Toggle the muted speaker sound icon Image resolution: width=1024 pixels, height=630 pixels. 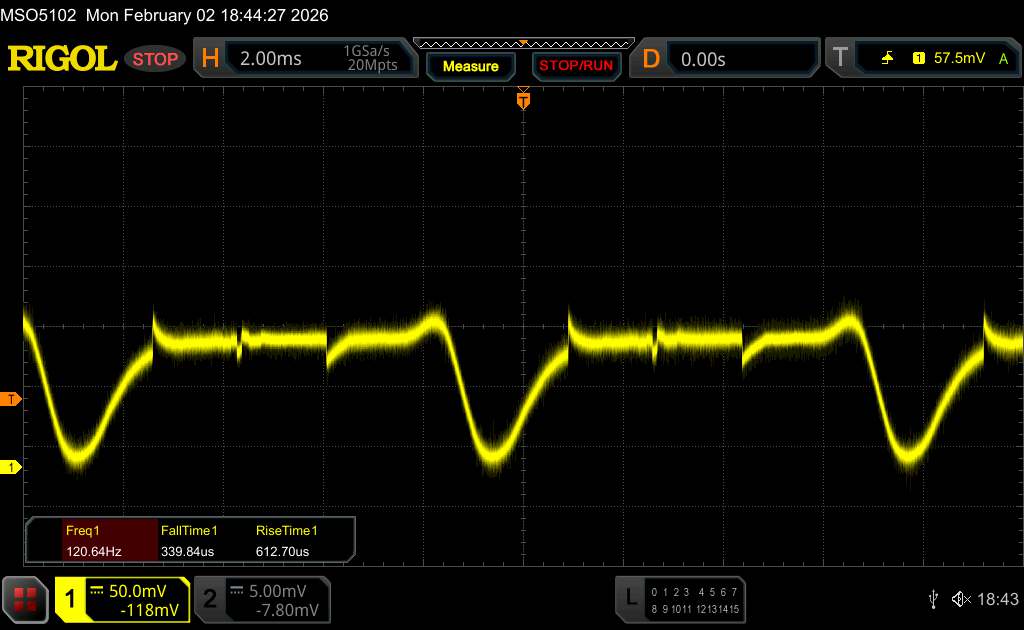coord(961,598)
